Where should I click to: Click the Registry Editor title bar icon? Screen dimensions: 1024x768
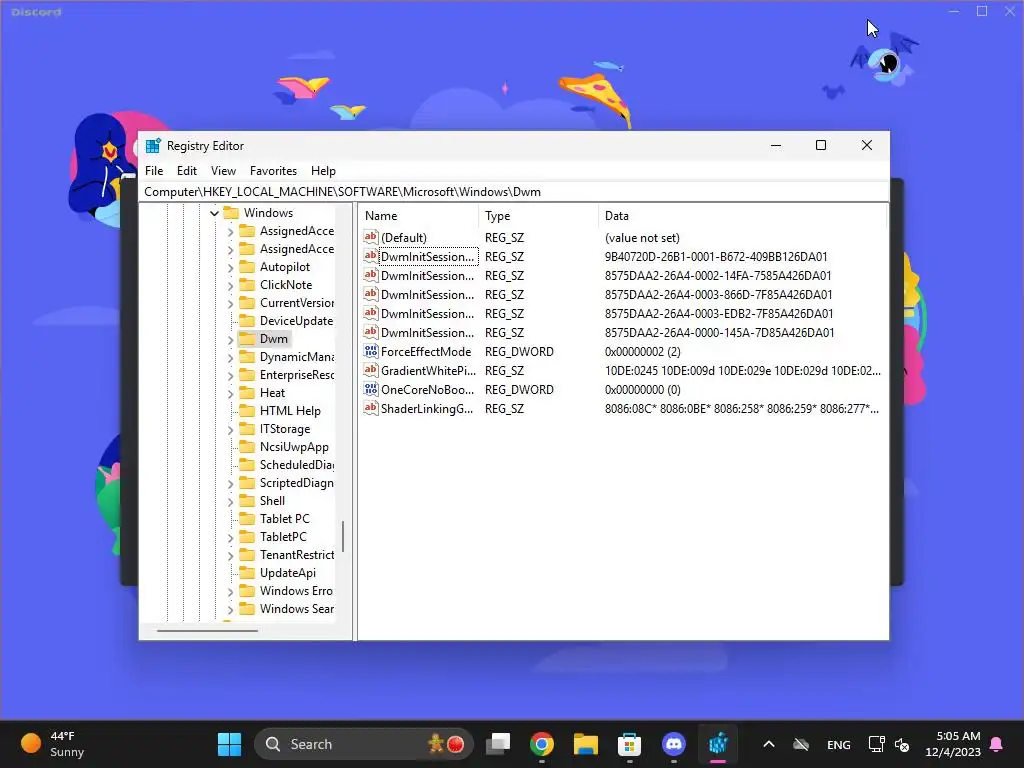click(153, 146)
